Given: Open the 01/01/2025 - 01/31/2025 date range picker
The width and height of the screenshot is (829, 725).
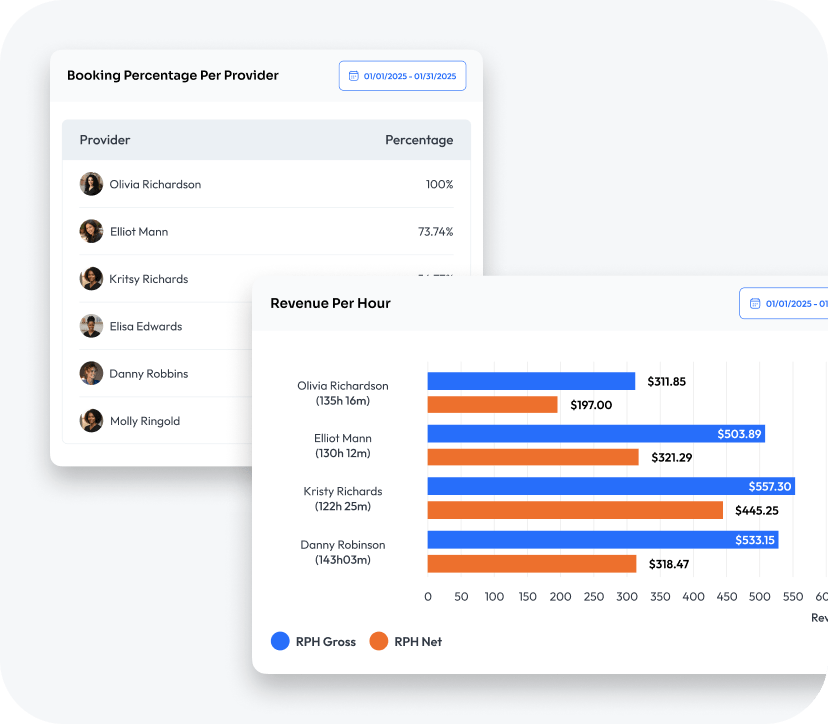Looking at the screenshot, I should click(402, 76).
